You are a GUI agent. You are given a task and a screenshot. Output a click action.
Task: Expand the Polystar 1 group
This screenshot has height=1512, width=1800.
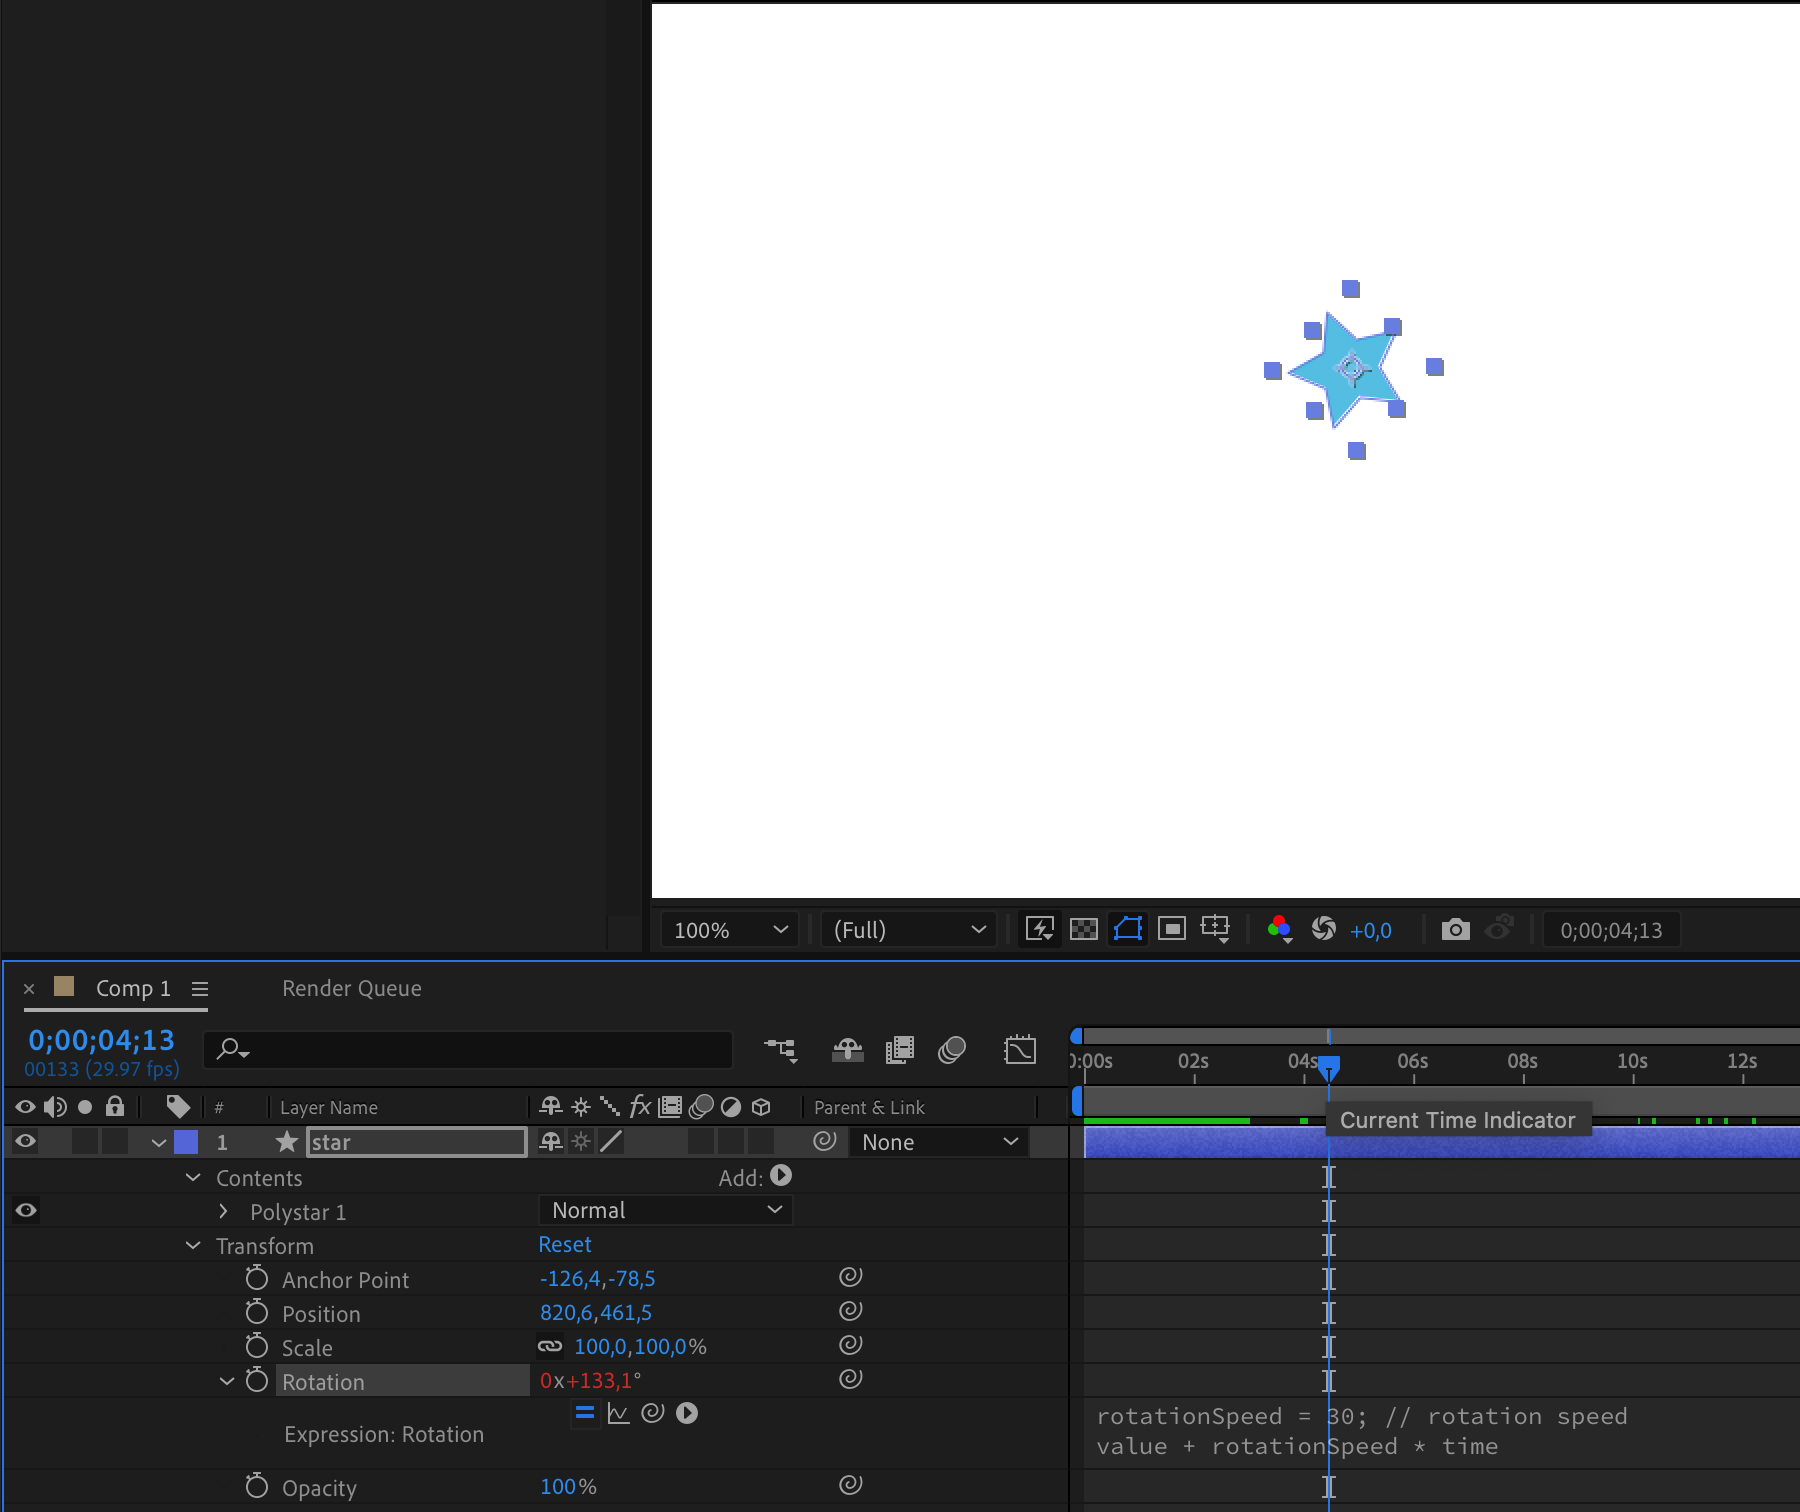[223, 1212]
